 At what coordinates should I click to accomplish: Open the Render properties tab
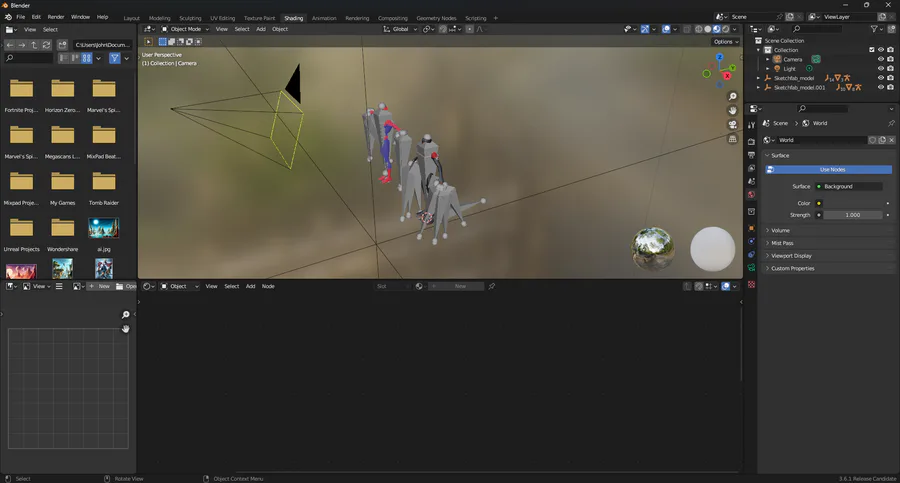click(x=751, y=141)
